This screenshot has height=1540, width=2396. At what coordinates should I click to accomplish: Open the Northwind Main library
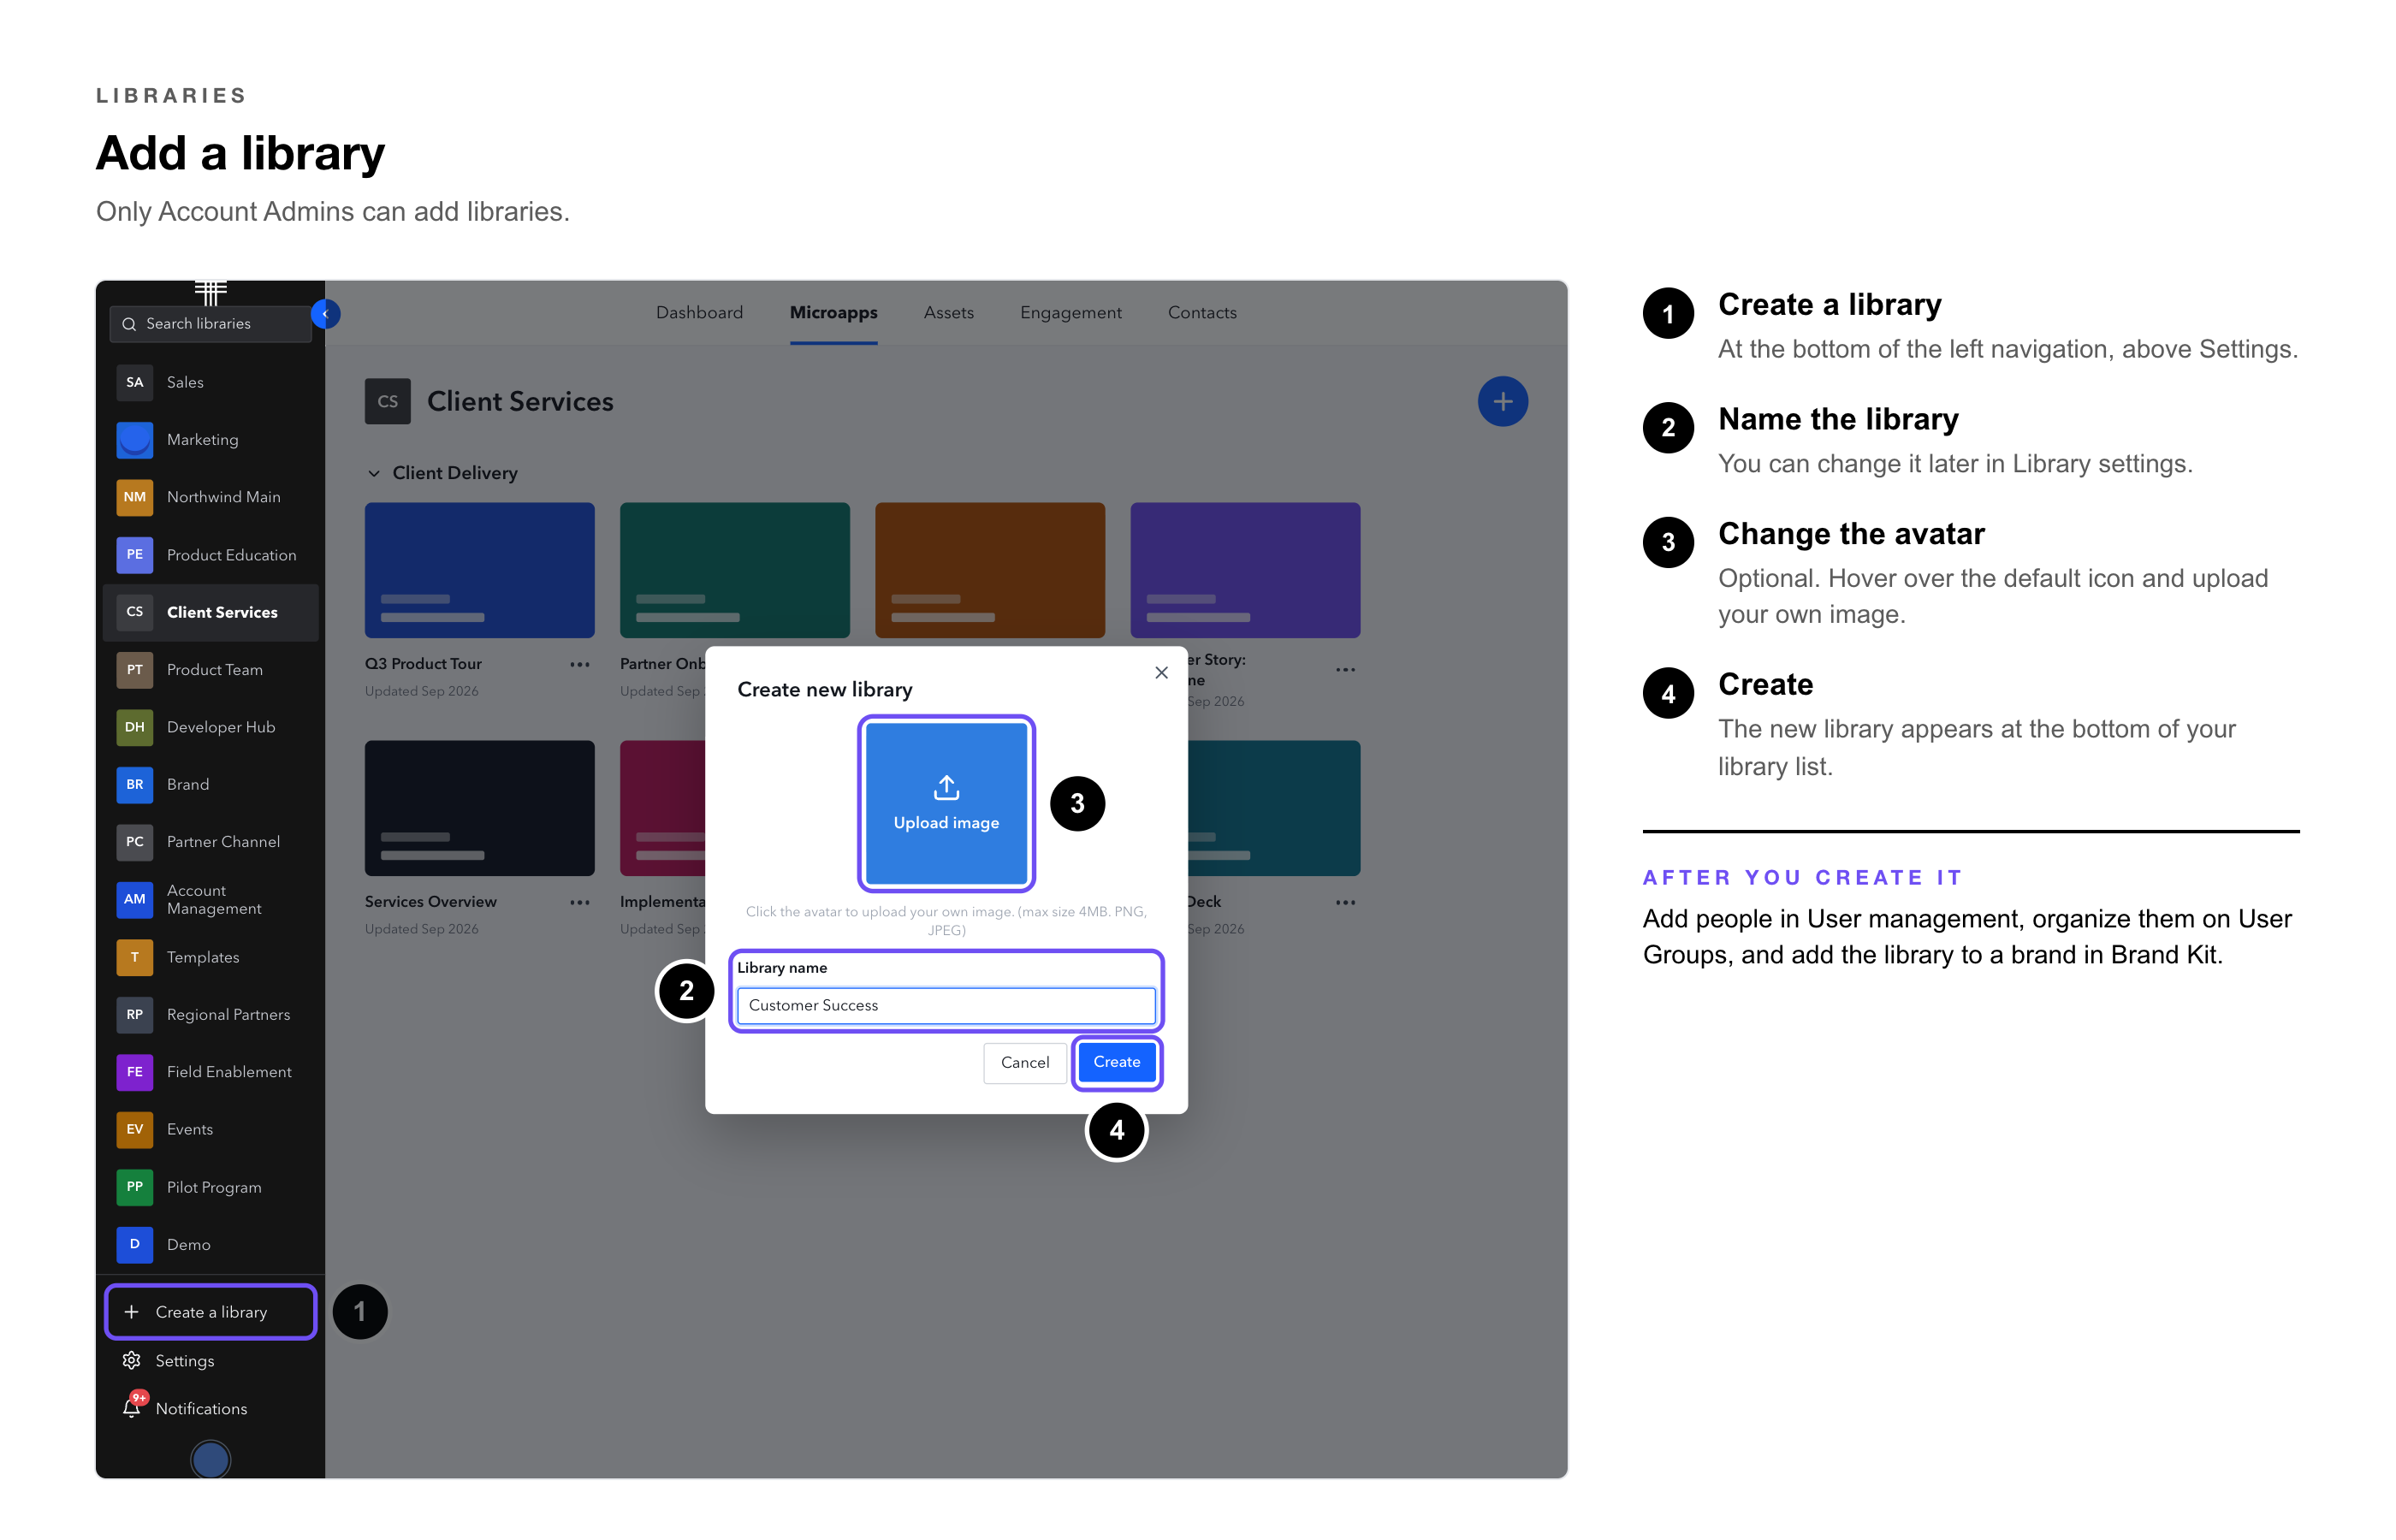[210, 497]
